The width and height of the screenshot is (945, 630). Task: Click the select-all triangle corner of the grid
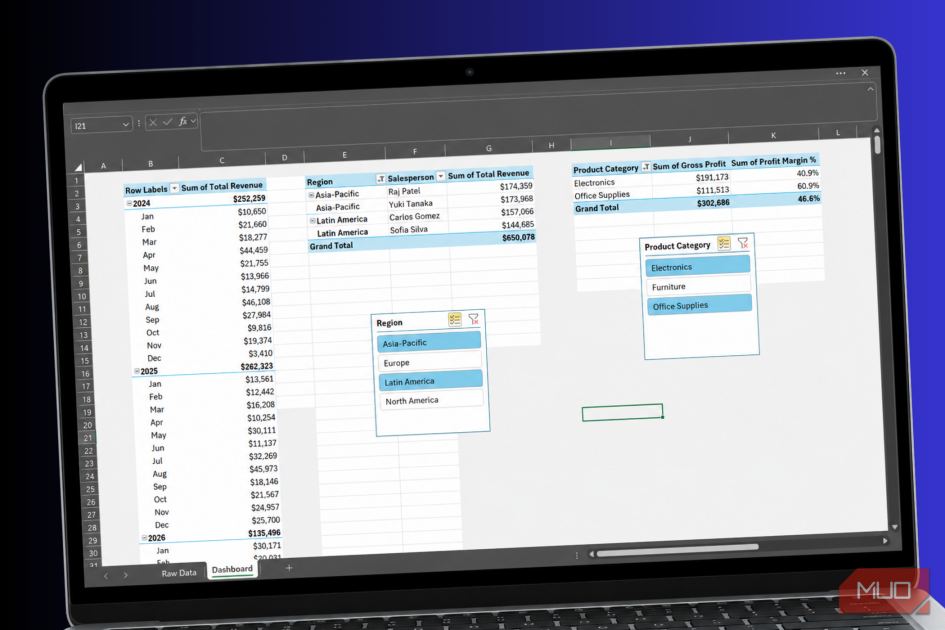(78, 166)
